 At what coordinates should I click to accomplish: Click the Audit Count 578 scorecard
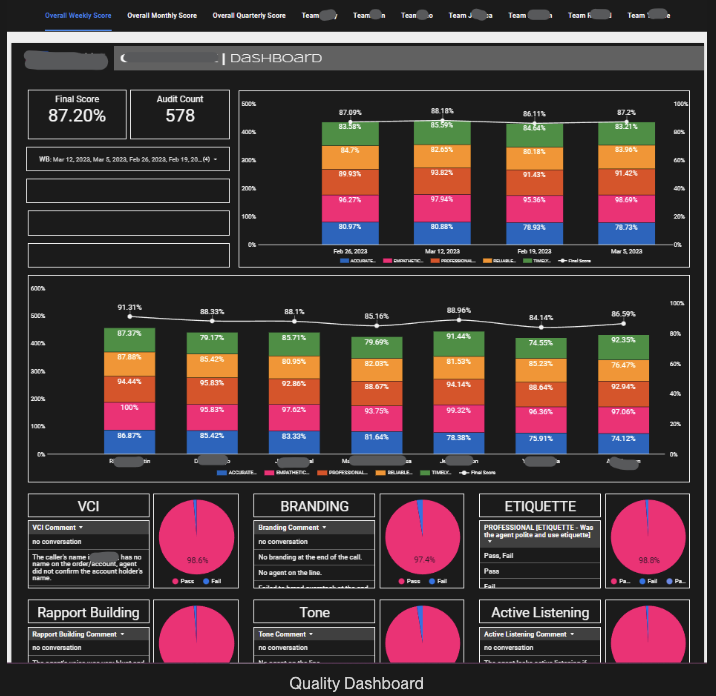point(180,114)
